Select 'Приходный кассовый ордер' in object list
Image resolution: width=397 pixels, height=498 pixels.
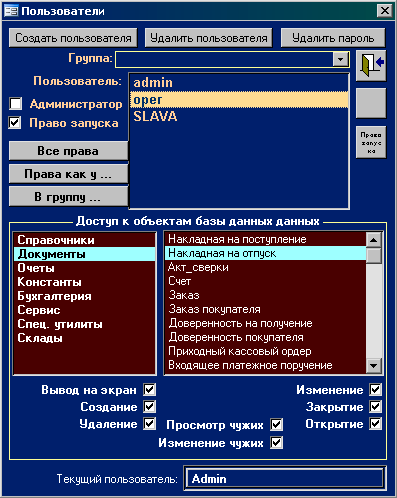pyautogui.click(x=265, y=351)
